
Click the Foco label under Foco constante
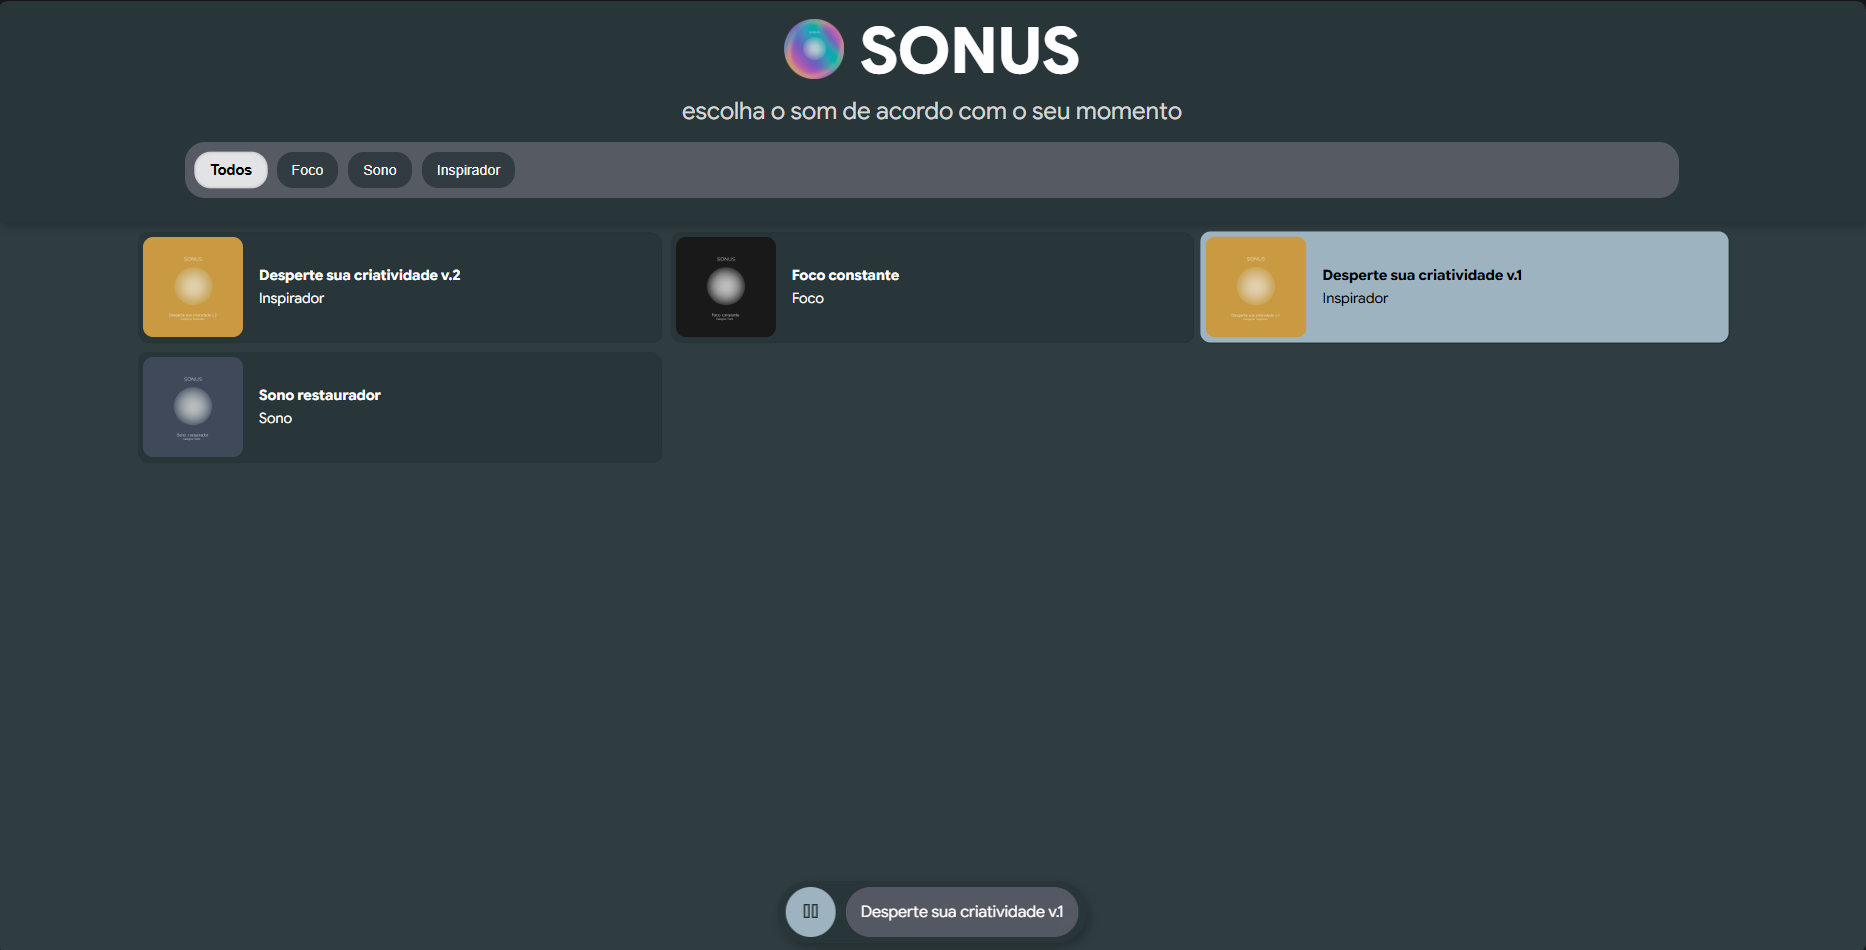pos(807,298)
